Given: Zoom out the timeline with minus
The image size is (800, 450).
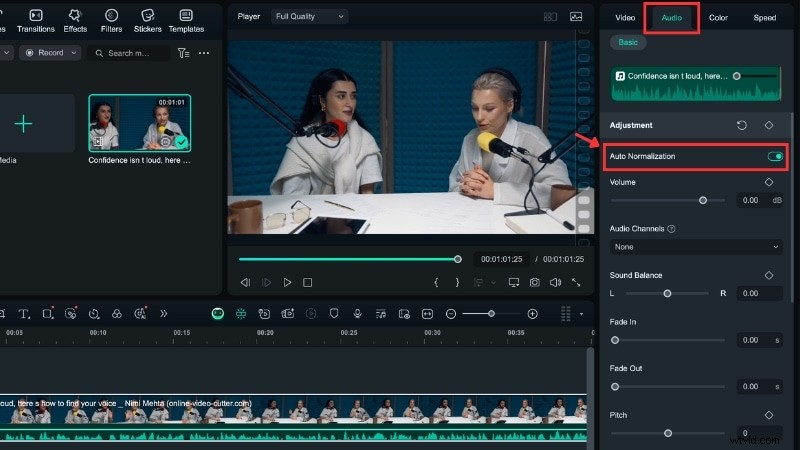Looking at the screenshot, I should coord(451,314).
